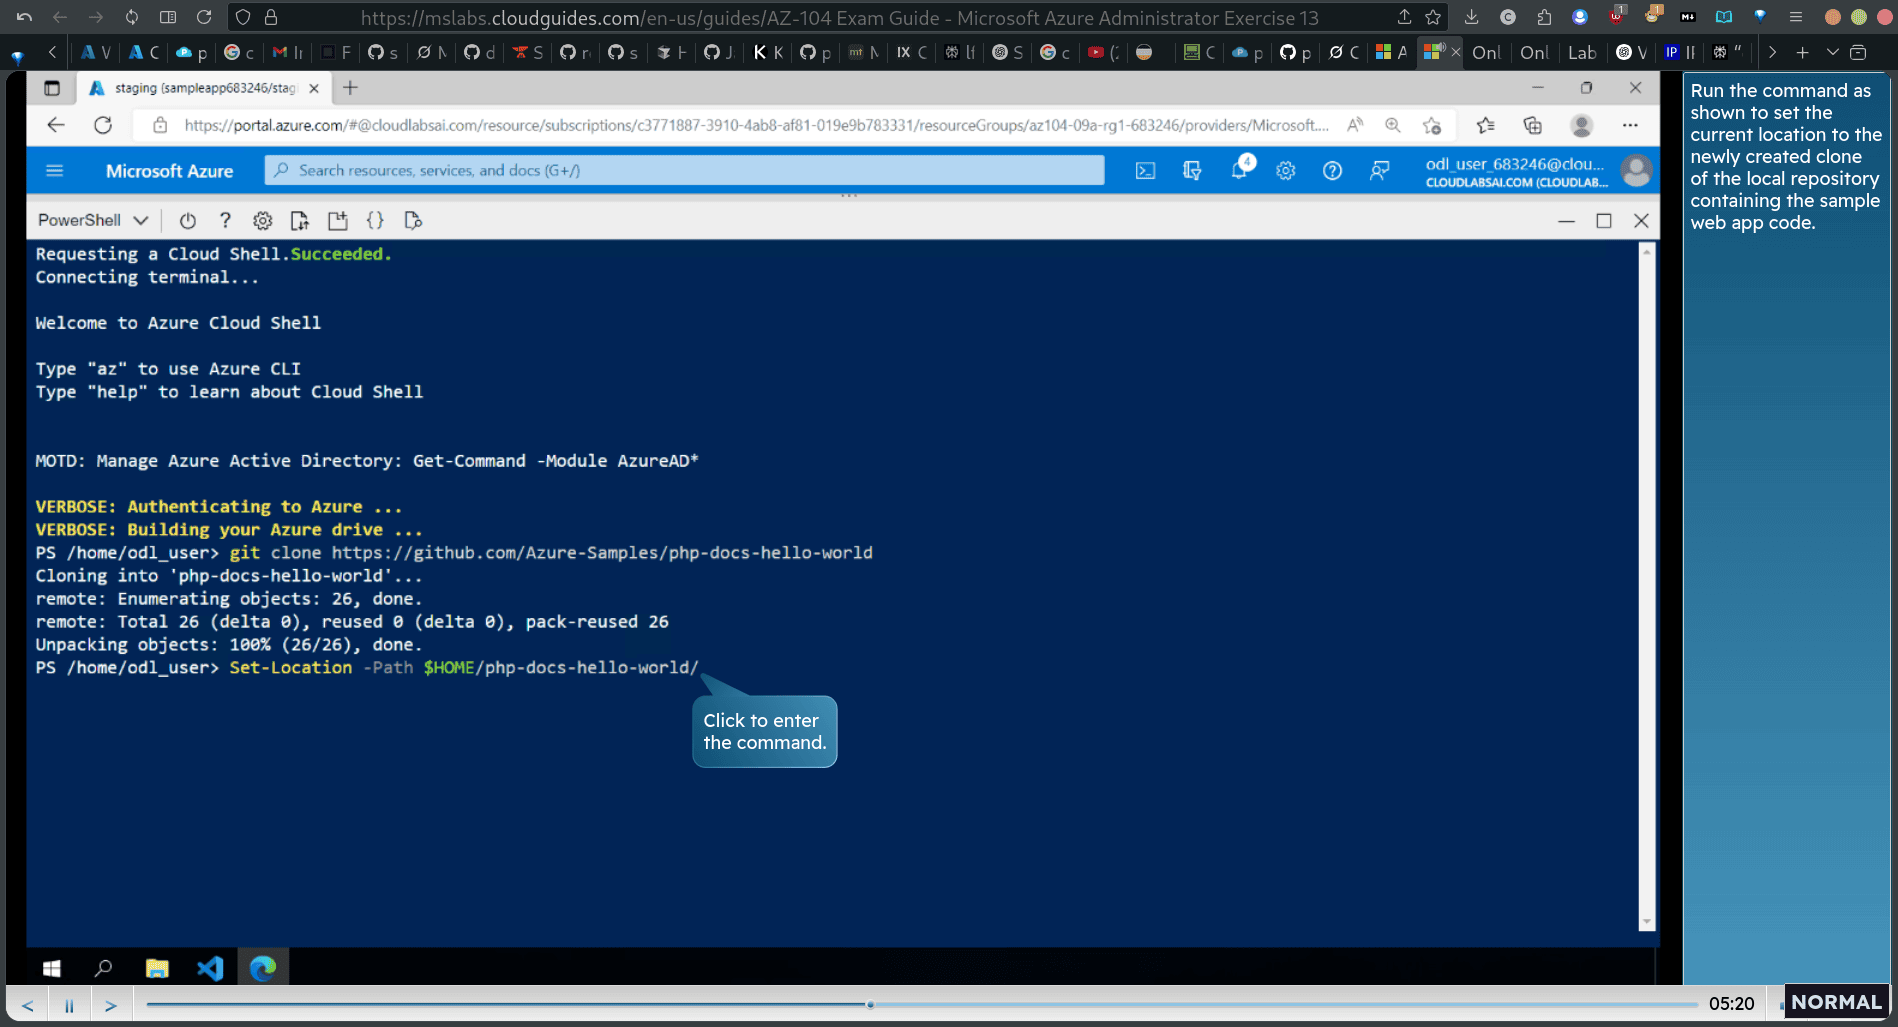
Task: Open Azure notifications bell
Action: pos(1240,169)
